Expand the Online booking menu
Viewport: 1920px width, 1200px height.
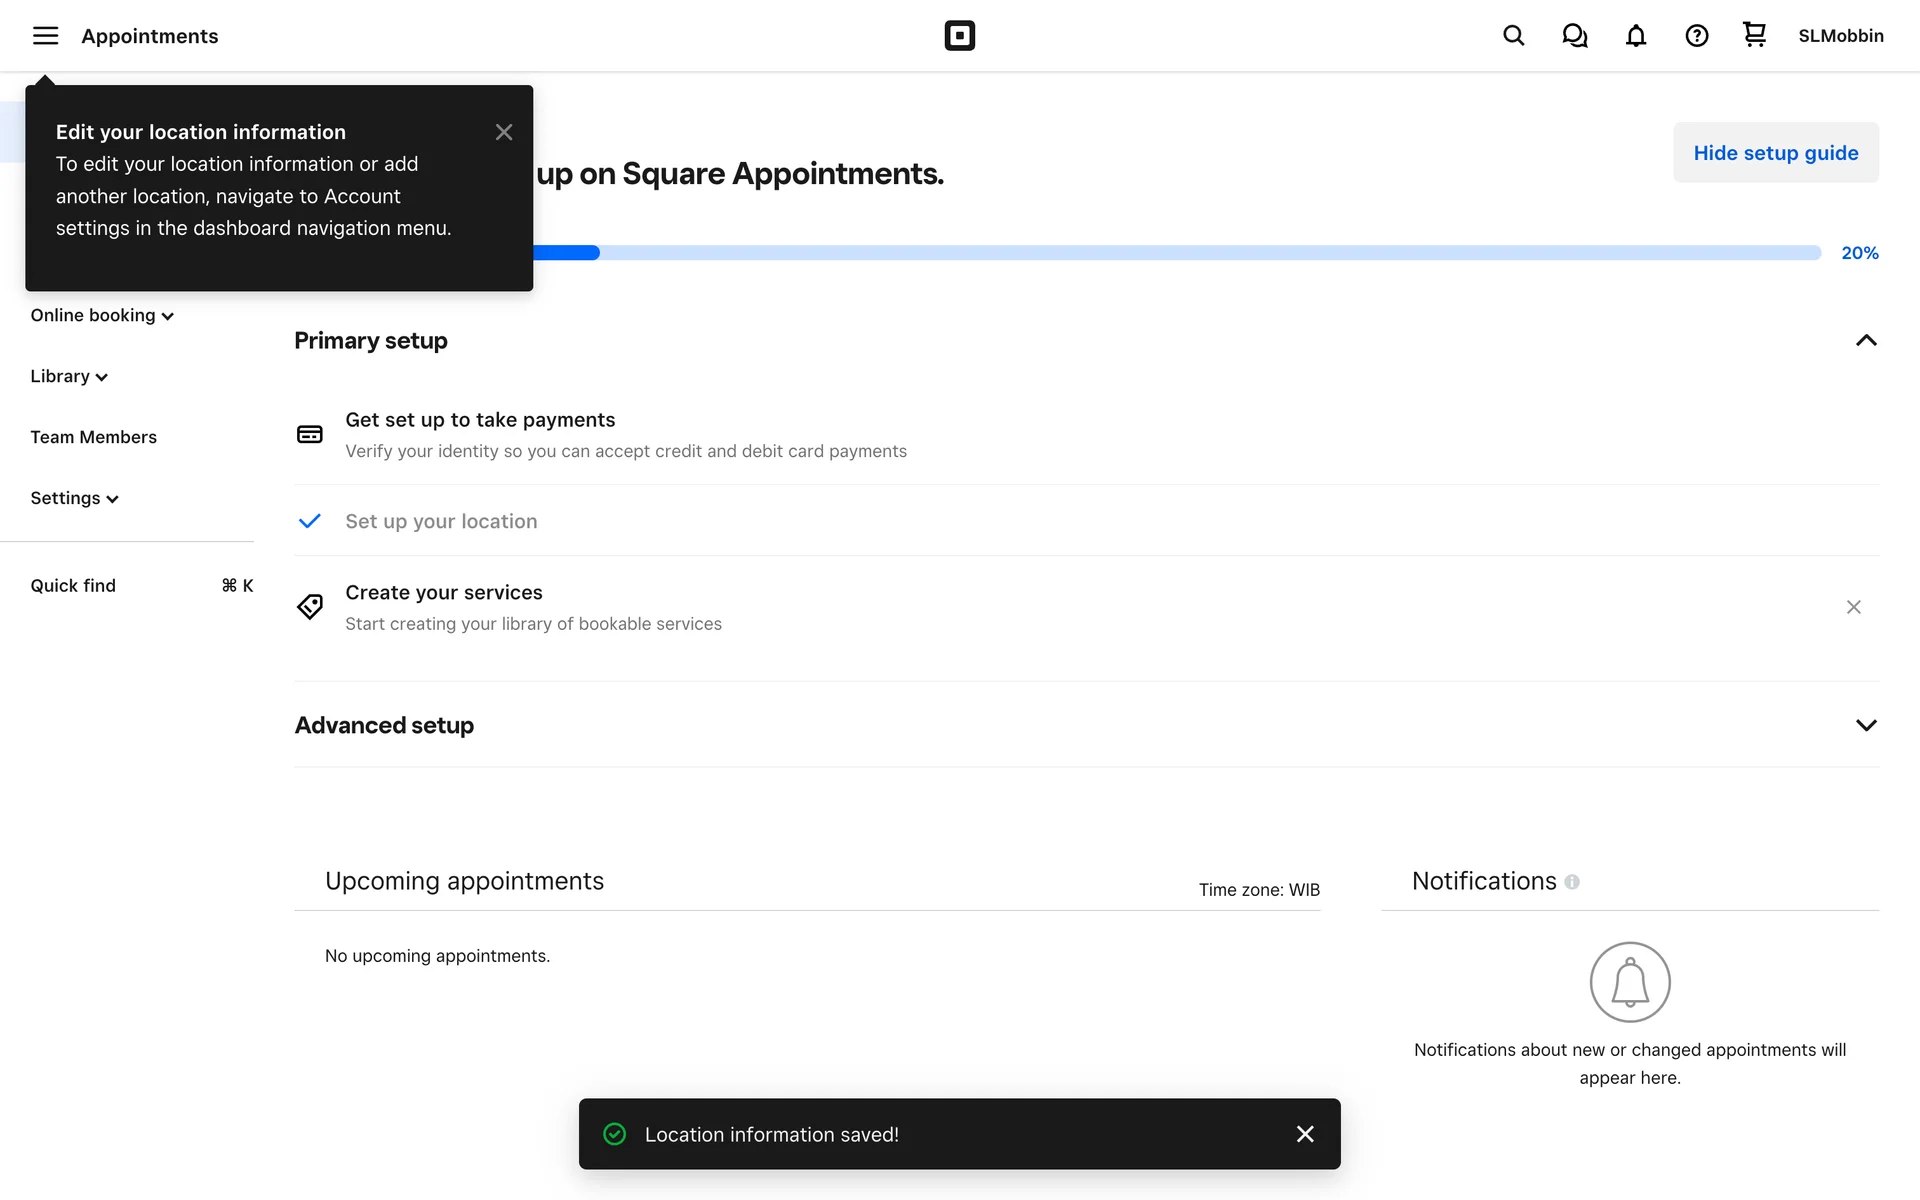(x=101, y=316)
